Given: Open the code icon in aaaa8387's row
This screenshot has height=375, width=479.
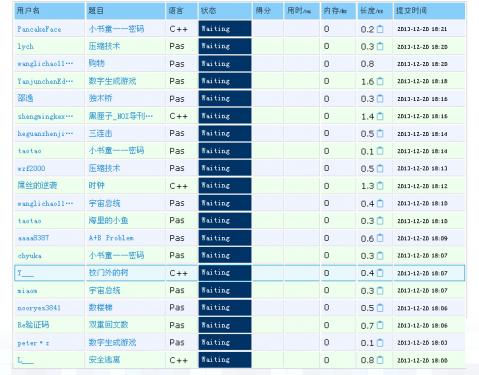Looking at the screenshot, I should pyautogui.click(x=380, y=238).
